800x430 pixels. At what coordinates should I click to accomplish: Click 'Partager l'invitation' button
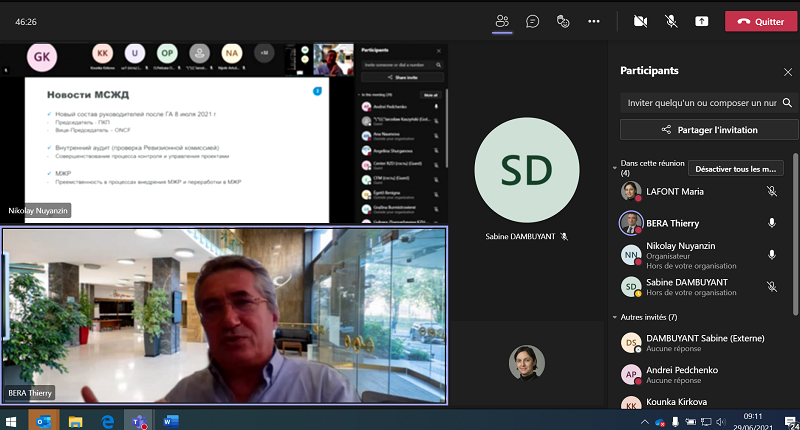pos(709,130)
